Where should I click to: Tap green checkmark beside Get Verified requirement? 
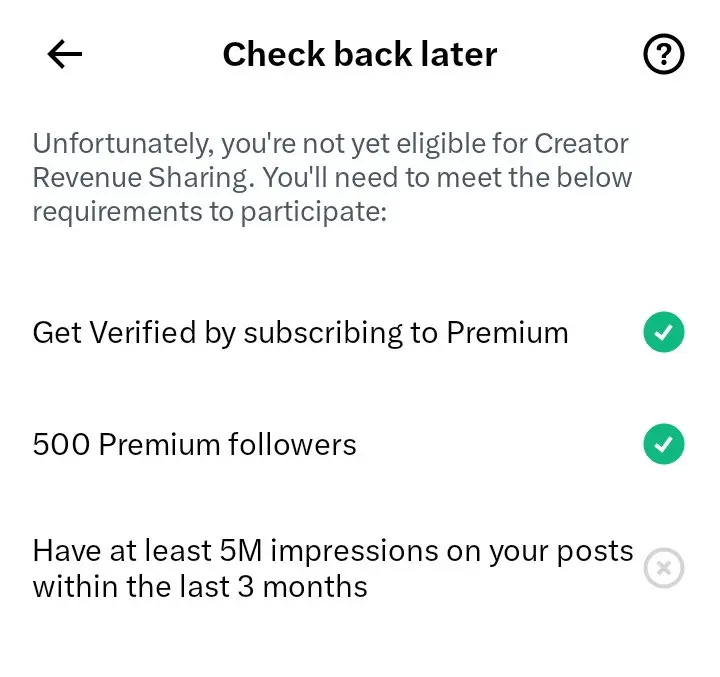coord(664,332)
